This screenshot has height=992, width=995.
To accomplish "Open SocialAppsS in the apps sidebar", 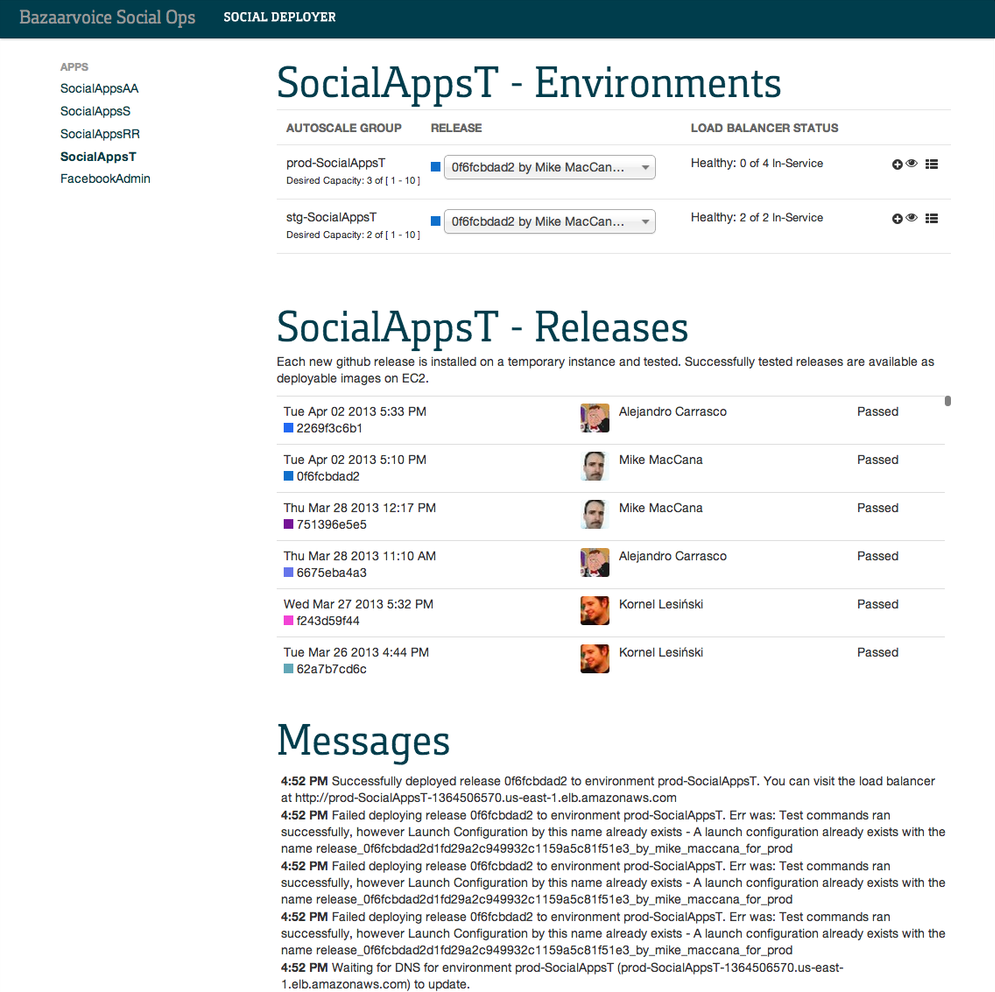I will pyautogui.click(x=95, y=111).
